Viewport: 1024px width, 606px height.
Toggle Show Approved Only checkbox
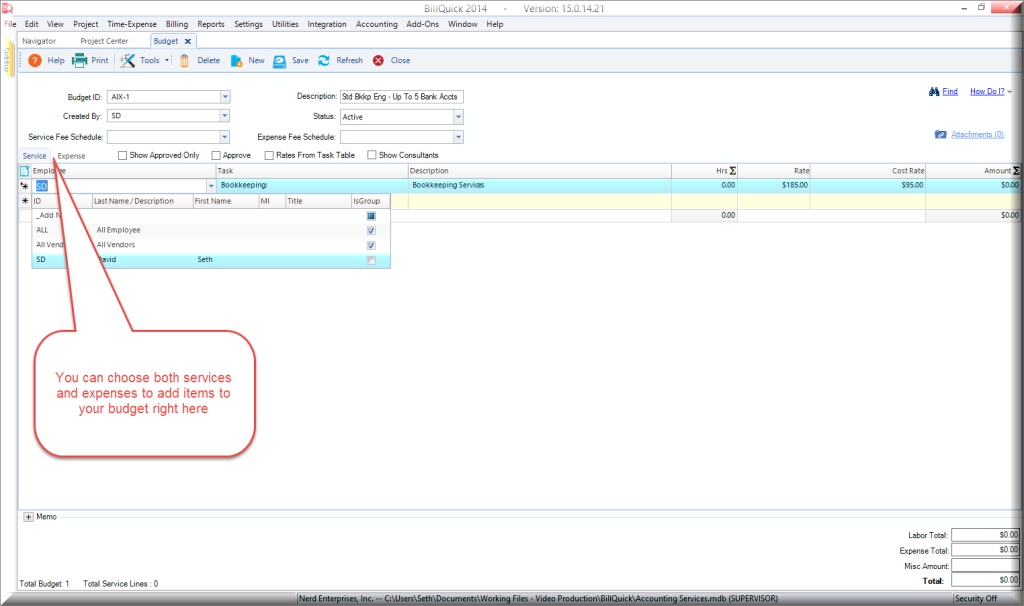coord(122,155)
